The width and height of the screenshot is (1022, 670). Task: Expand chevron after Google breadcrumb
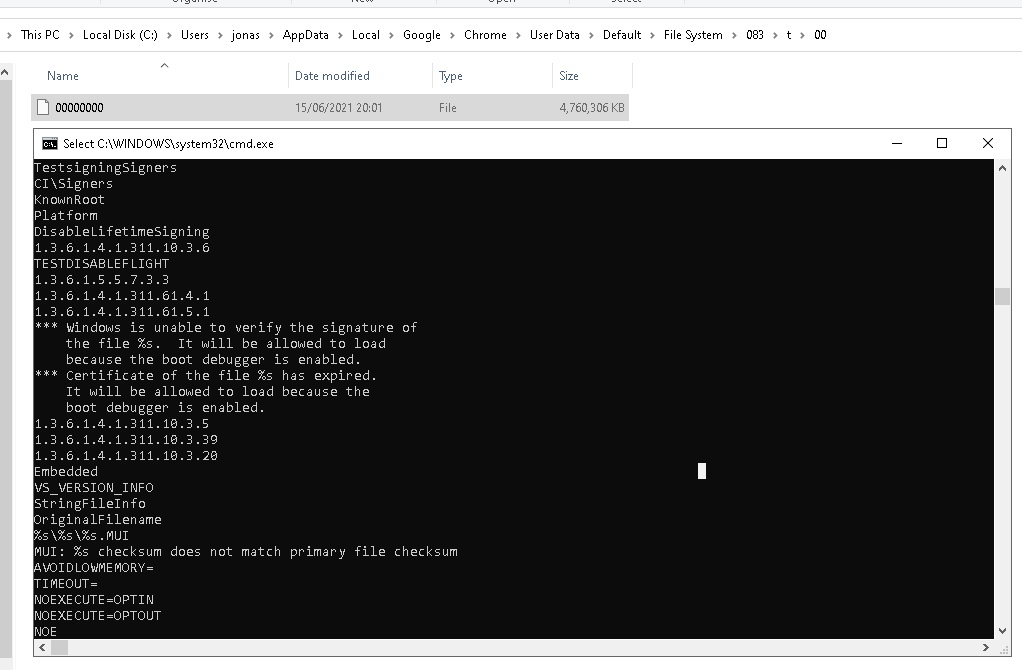(452, 35)
